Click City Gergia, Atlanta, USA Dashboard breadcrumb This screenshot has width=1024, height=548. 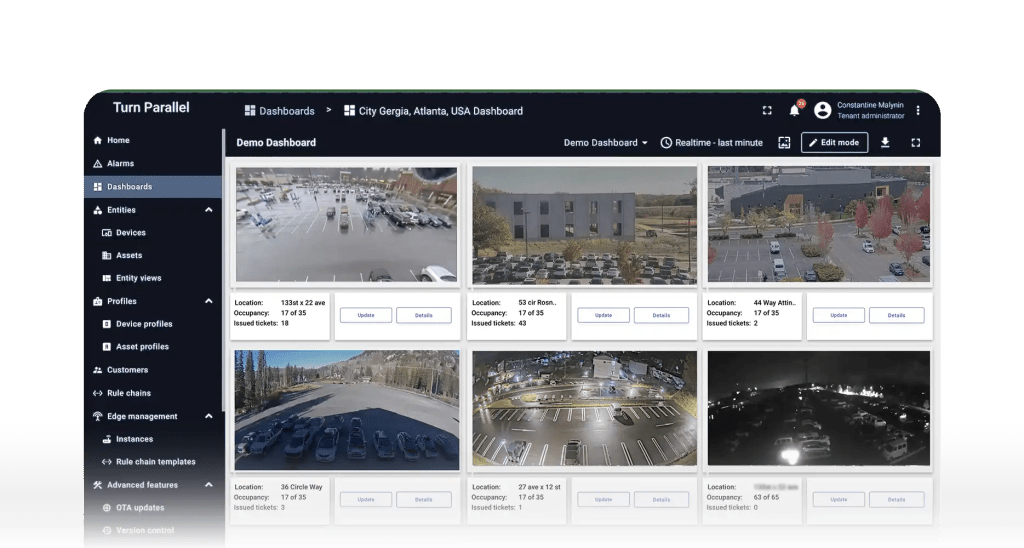tap(434, 111)
